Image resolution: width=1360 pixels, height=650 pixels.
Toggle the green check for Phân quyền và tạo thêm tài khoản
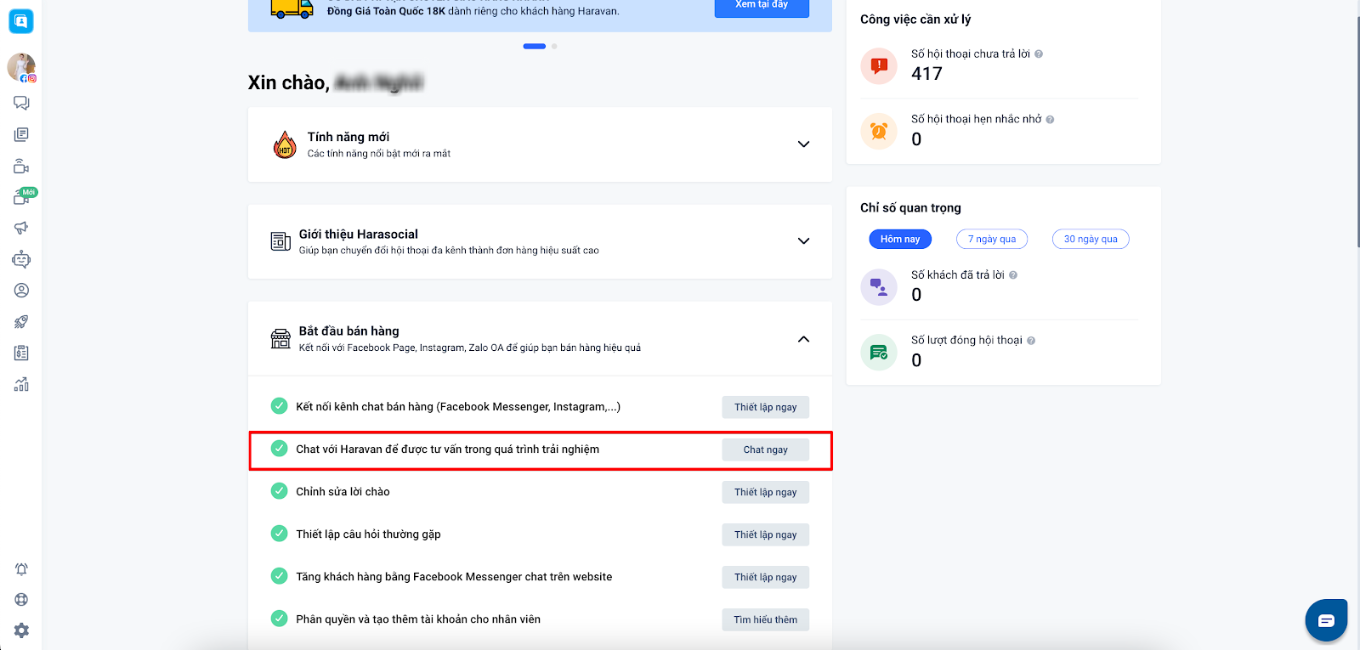pos(279,618)
